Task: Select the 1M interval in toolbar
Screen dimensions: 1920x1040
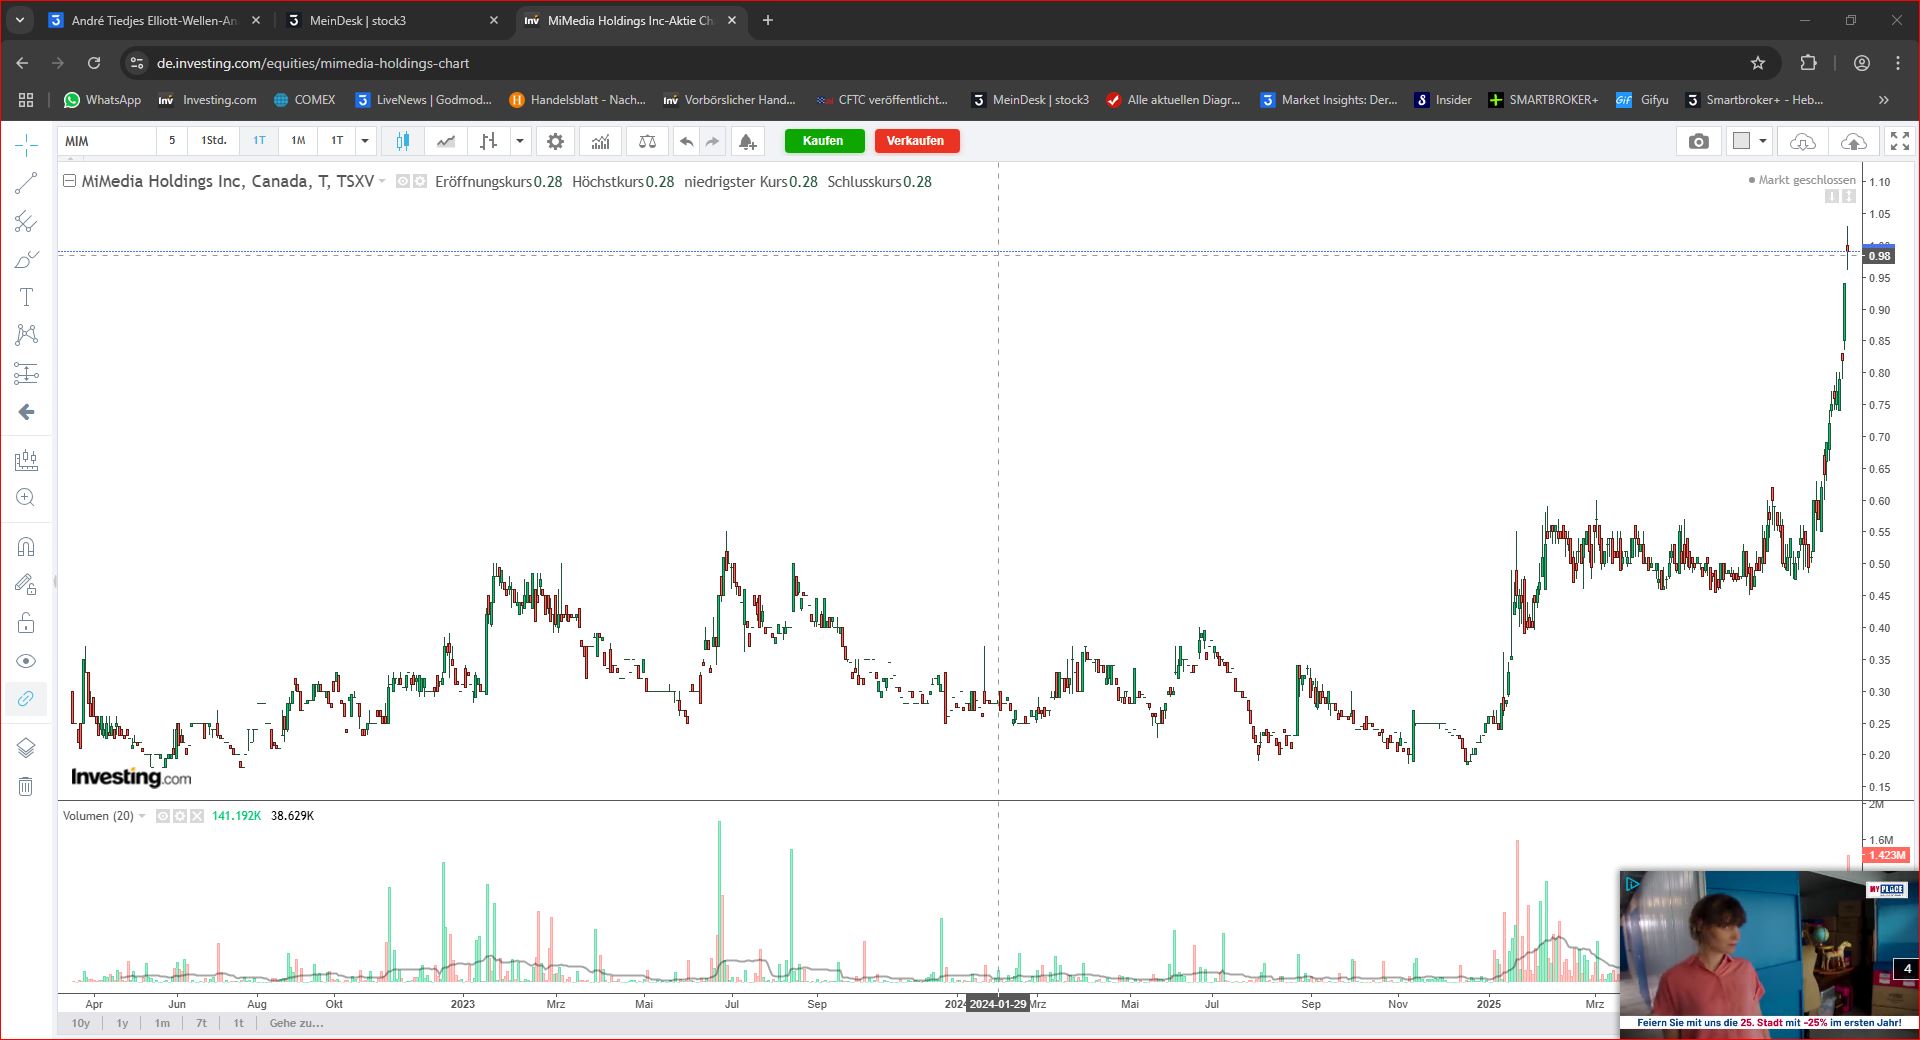Action: (298, 141)
